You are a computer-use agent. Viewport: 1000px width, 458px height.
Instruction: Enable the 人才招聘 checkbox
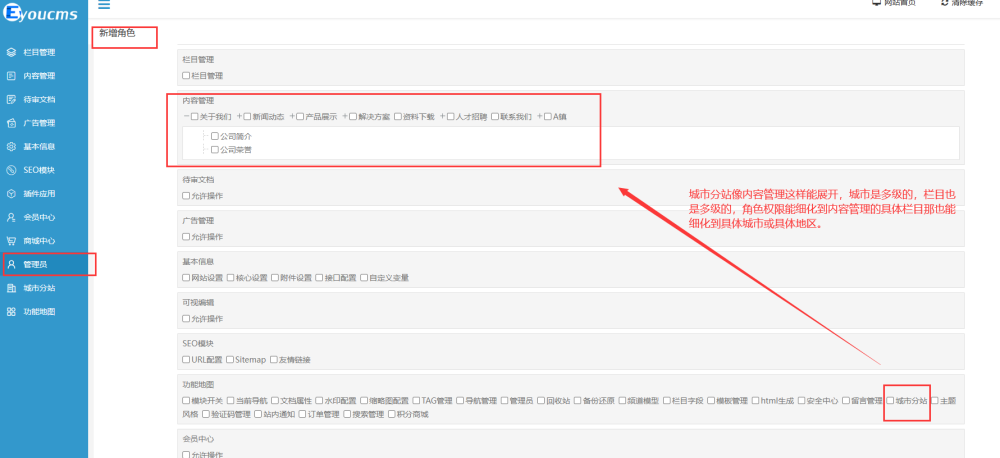[x=450, y=117]
